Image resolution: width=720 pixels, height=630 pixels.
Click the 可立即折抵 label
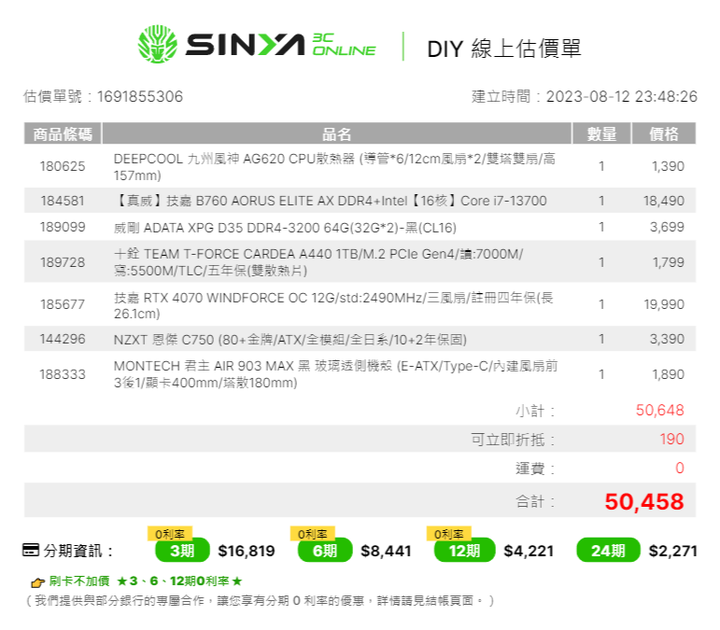513,439
